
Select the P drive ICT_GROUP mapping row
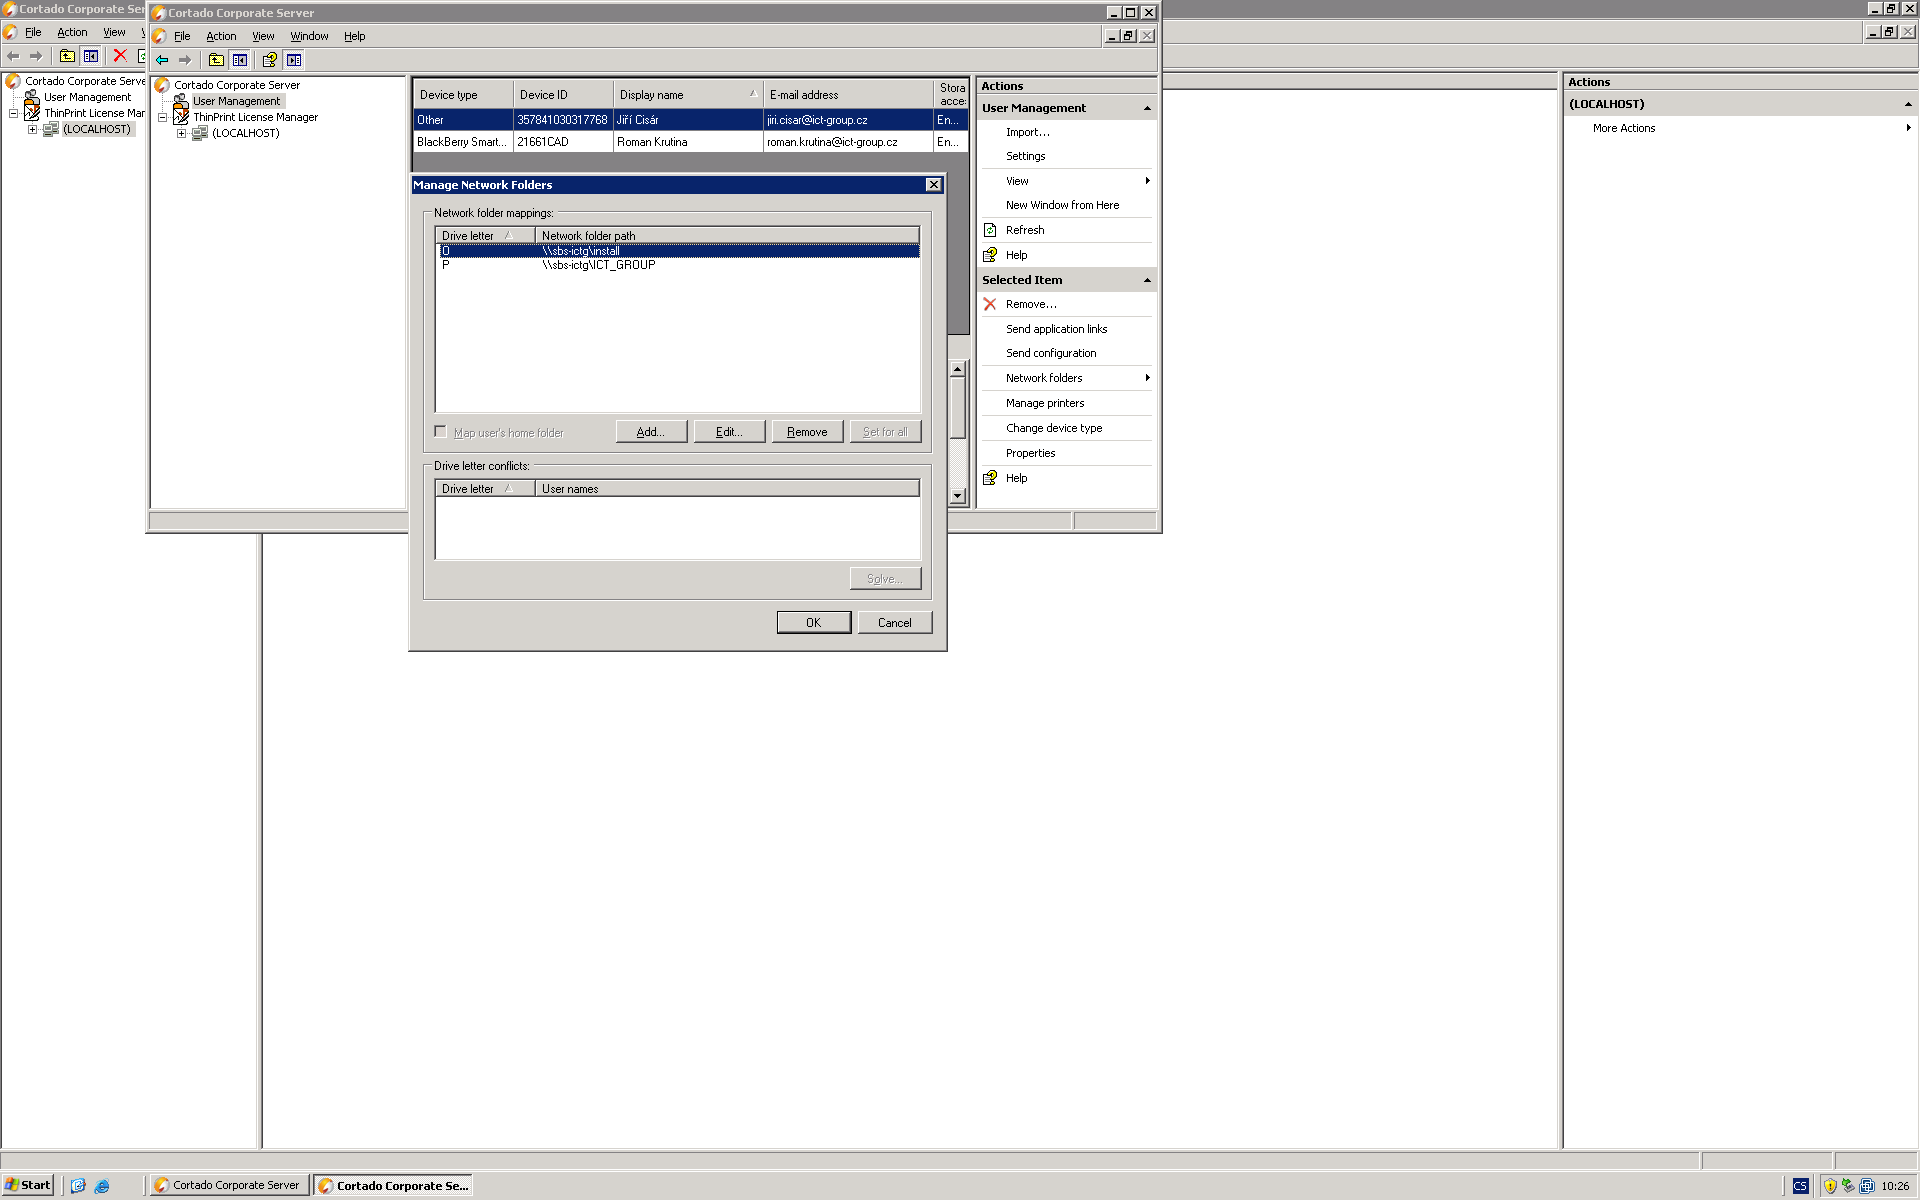click(598, 265)
